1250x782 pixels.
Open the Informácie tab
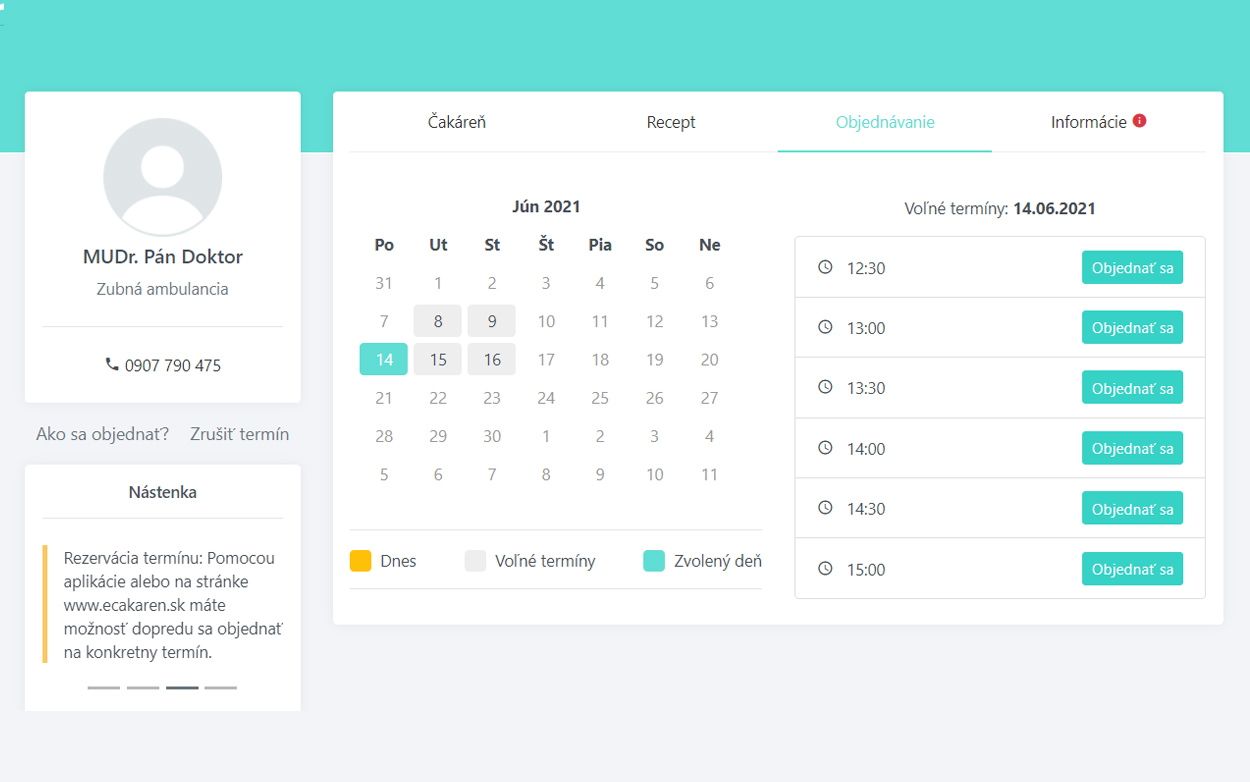pos(1088,122)
